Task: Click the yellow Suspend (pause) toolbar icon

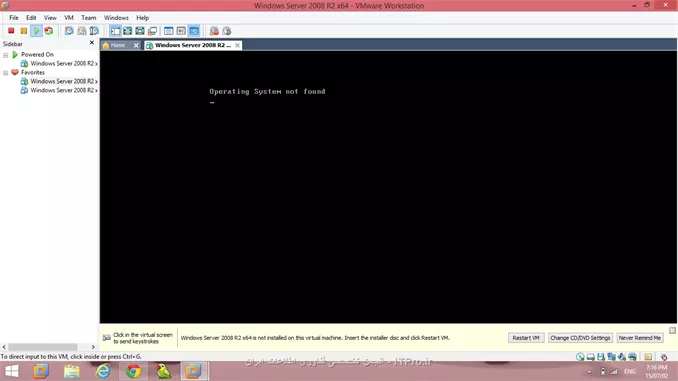Action: click(x=24, y=31)
